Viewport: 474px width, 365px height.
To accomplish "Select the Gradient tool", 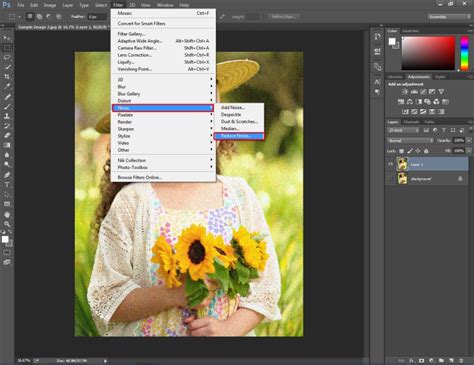I will (7, 145).
